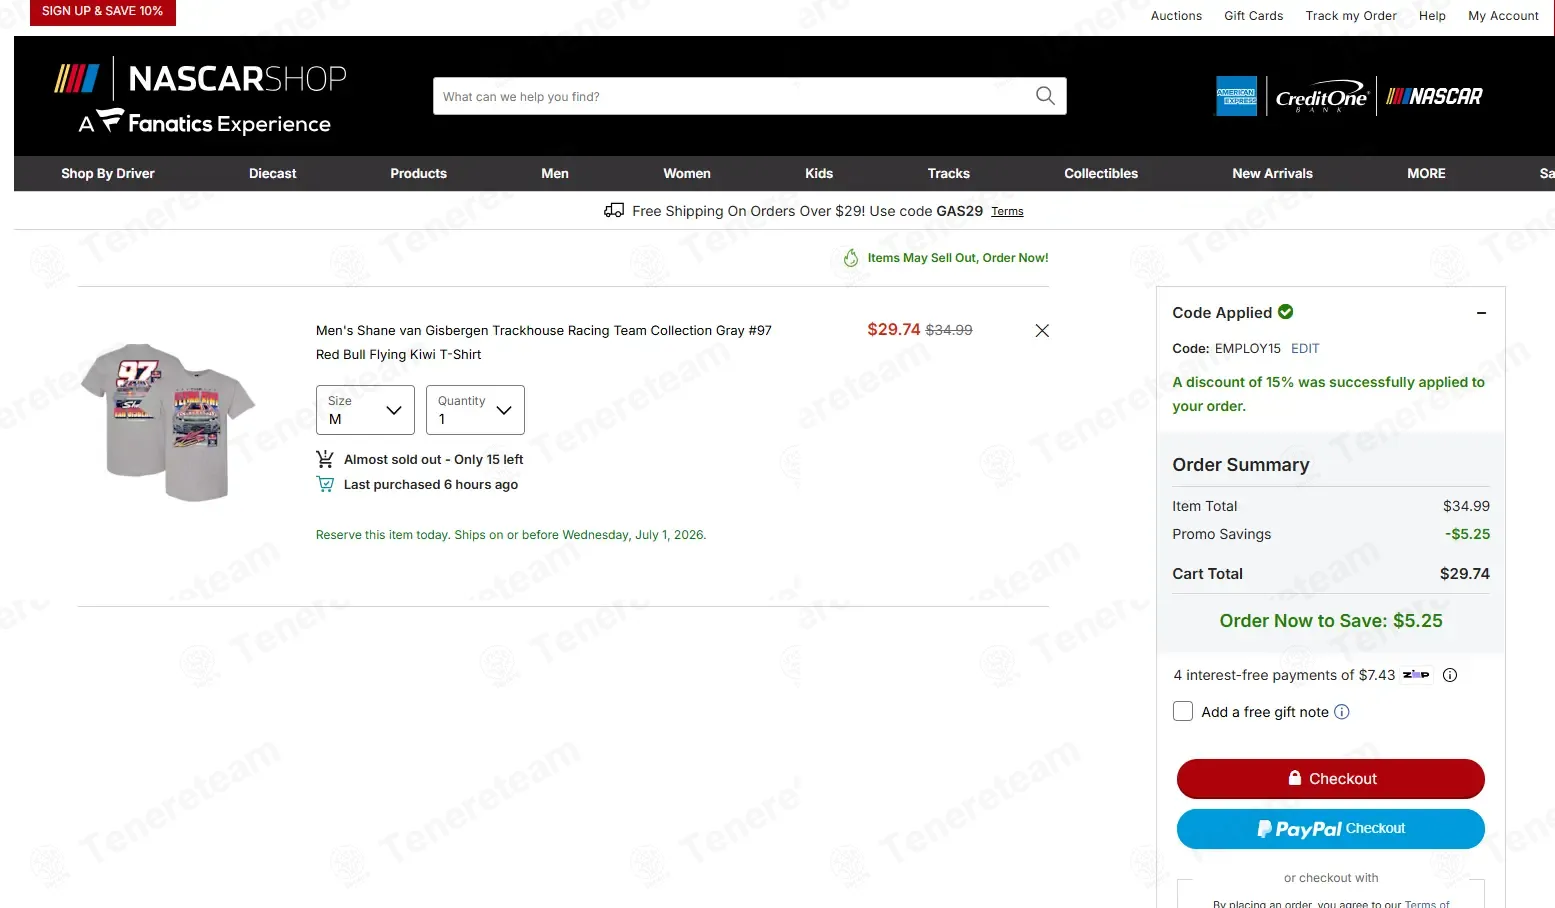The height and width of the screenshot is (908, 1555).
Task: Open the Shane van Gisbergen T-shirt title
Action: coord(544,342)
